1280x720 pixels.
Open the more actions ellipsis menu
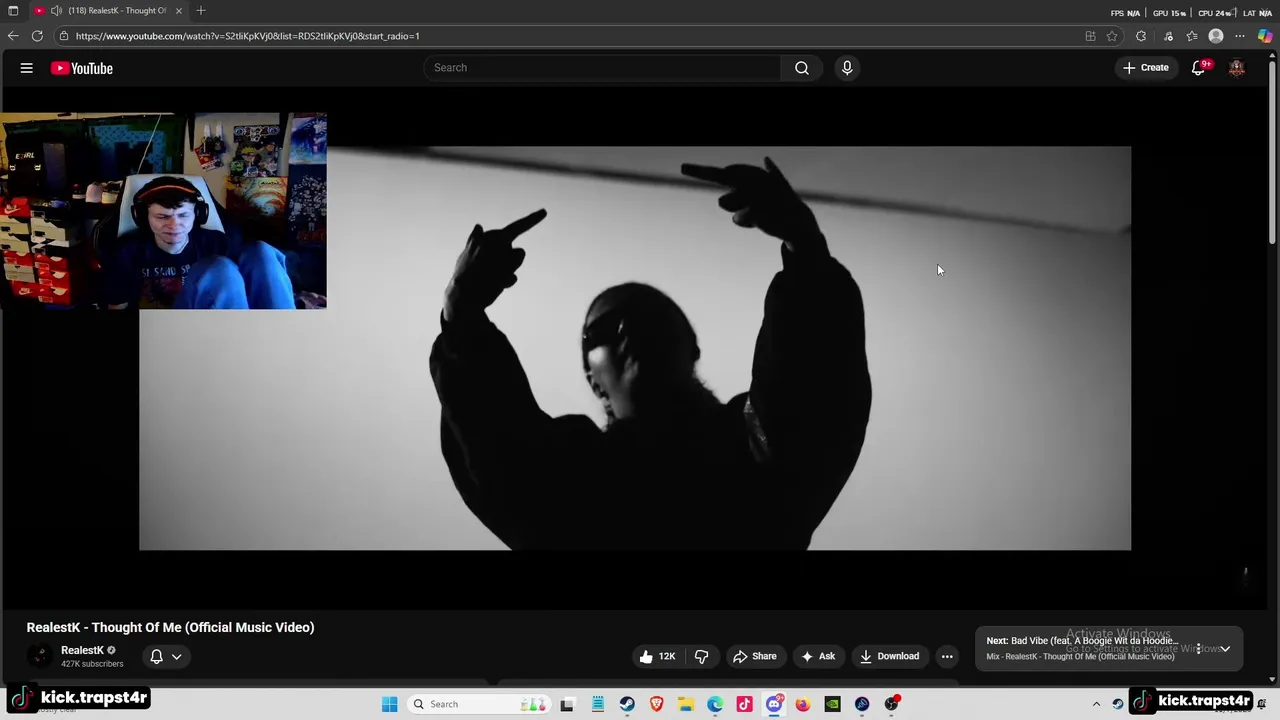947,656
